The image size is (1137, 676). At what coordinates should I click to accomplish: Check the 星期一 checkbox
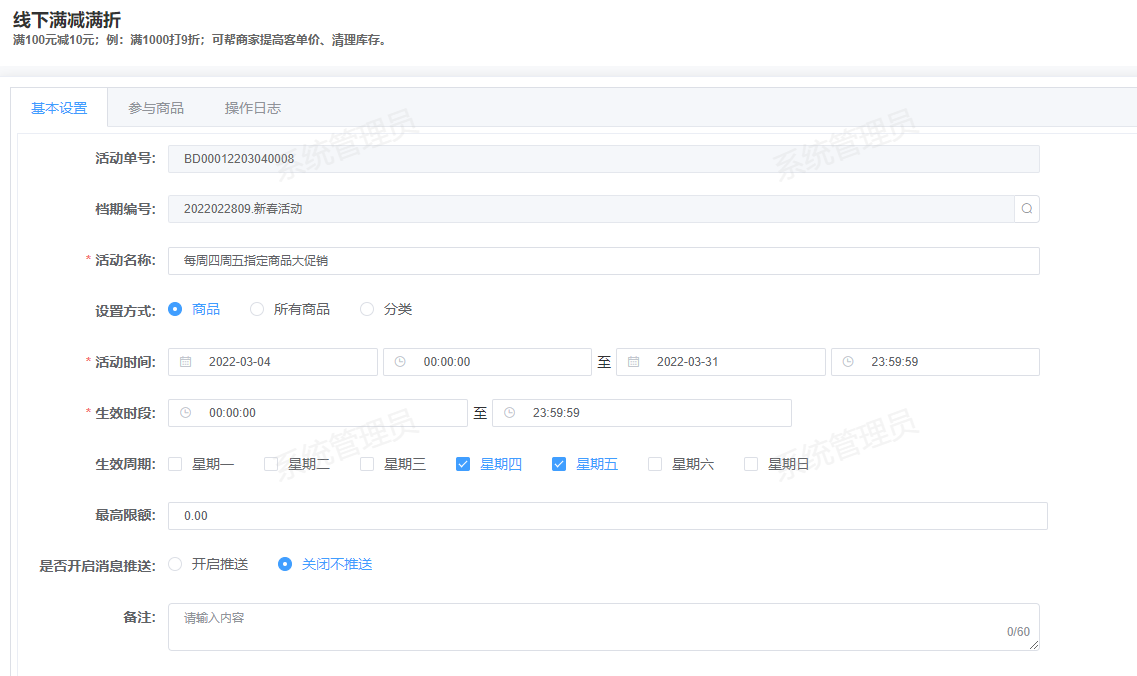176,464
